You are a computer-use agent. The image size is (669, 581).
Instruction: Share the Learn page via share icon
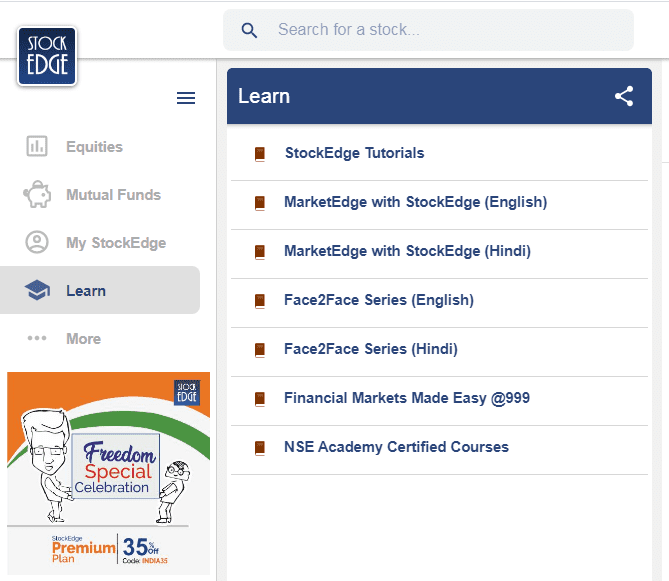click(624, 96)
